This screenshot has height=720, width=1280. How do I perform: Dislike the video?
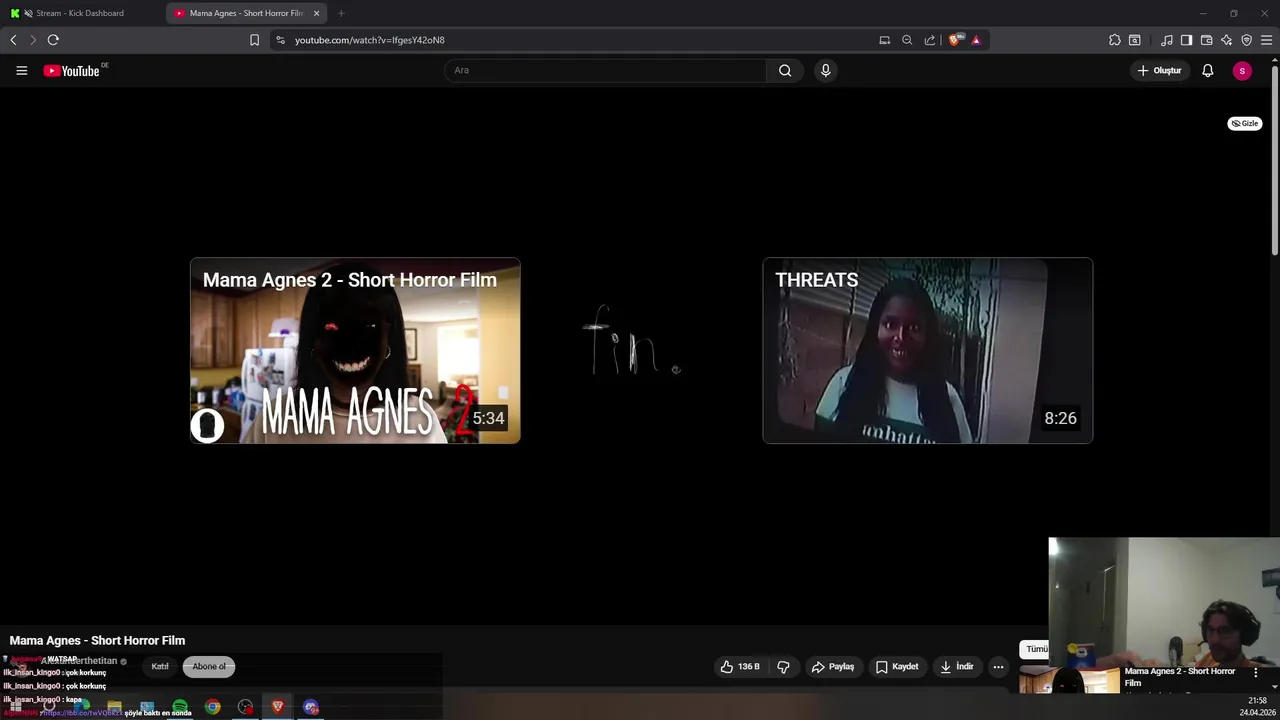(x=783, y=666)
